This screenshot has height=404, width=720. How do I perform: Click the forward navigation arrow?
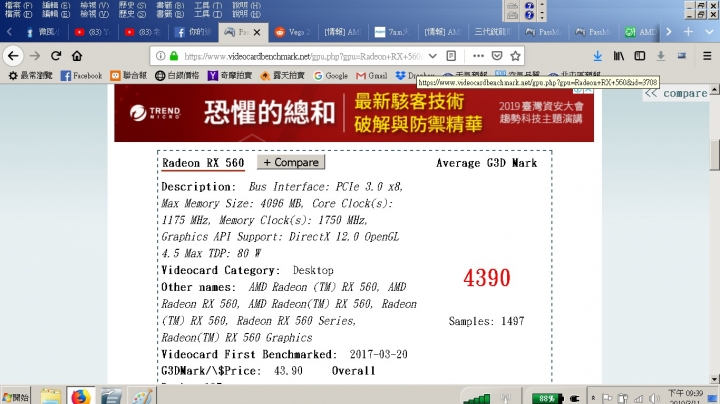[35, 56]
